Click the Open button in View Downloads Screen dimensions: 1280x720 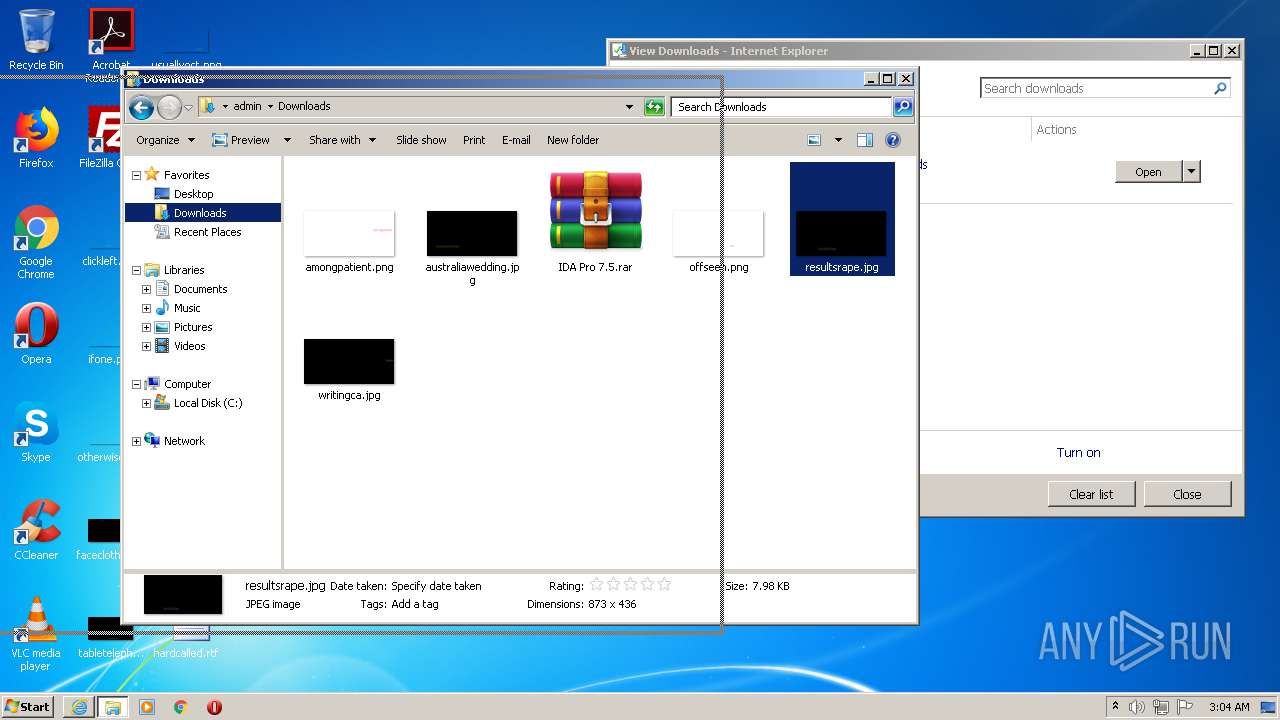(x=1148, y=172)
